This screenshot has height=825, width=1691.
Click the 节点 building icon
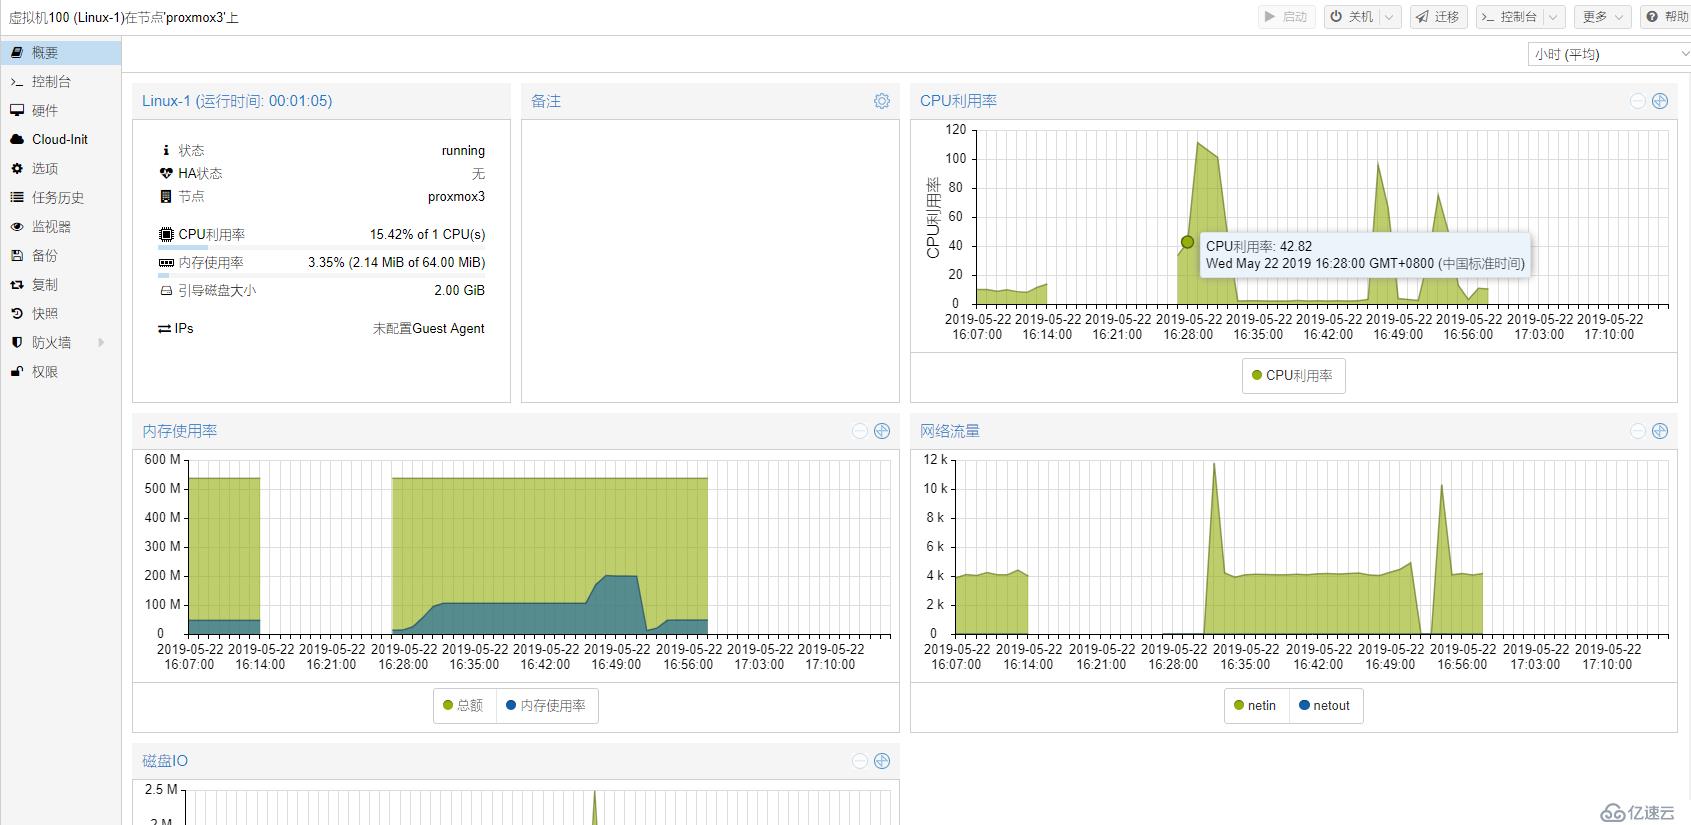pyautogui.click(x=166, y=196)
